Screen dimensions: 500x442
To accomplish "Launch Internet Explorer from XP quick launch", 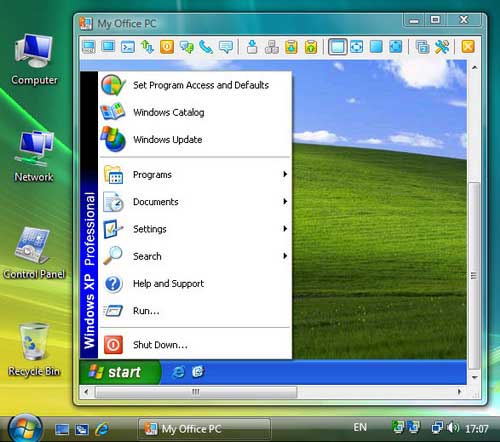I will (178, 372).
